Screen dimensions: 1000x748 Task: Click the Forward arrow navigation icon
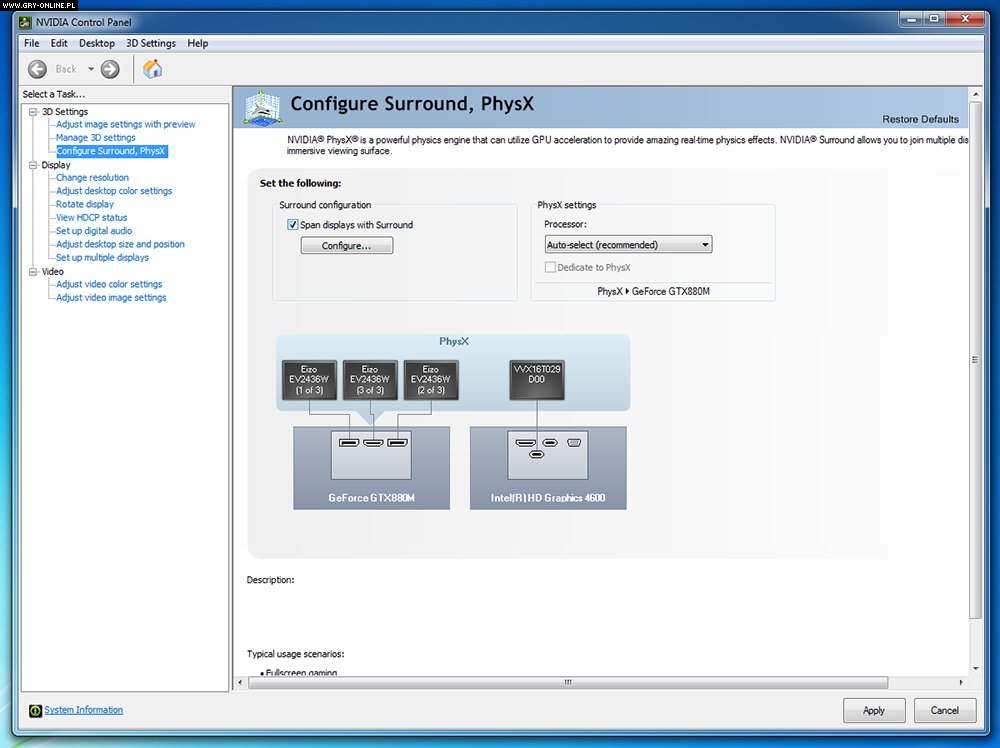point(110,69)
